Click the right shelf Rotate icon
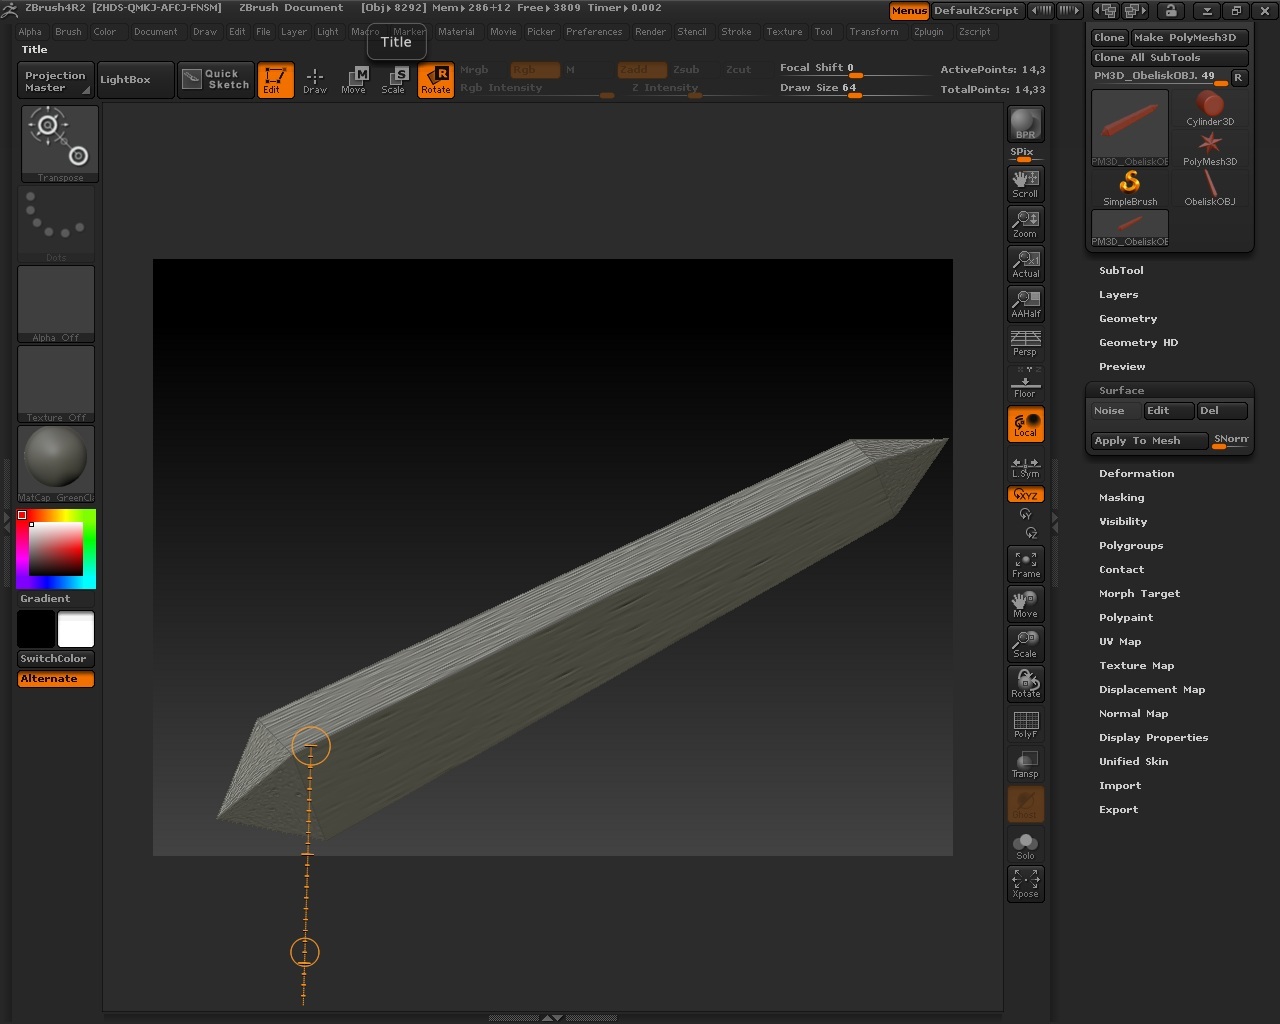 point(1025,684)
